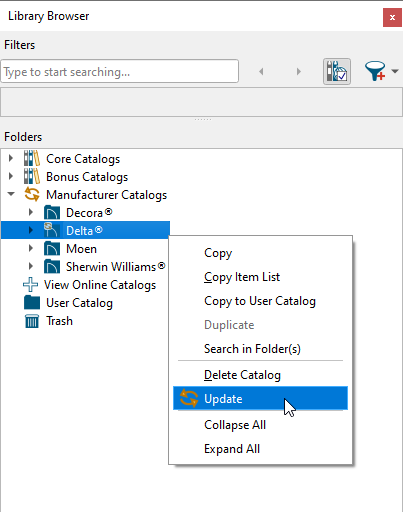Viewport: 403px width, 512px height.
Task: Select Copy to User Catalog
Action: pos(260,301)
